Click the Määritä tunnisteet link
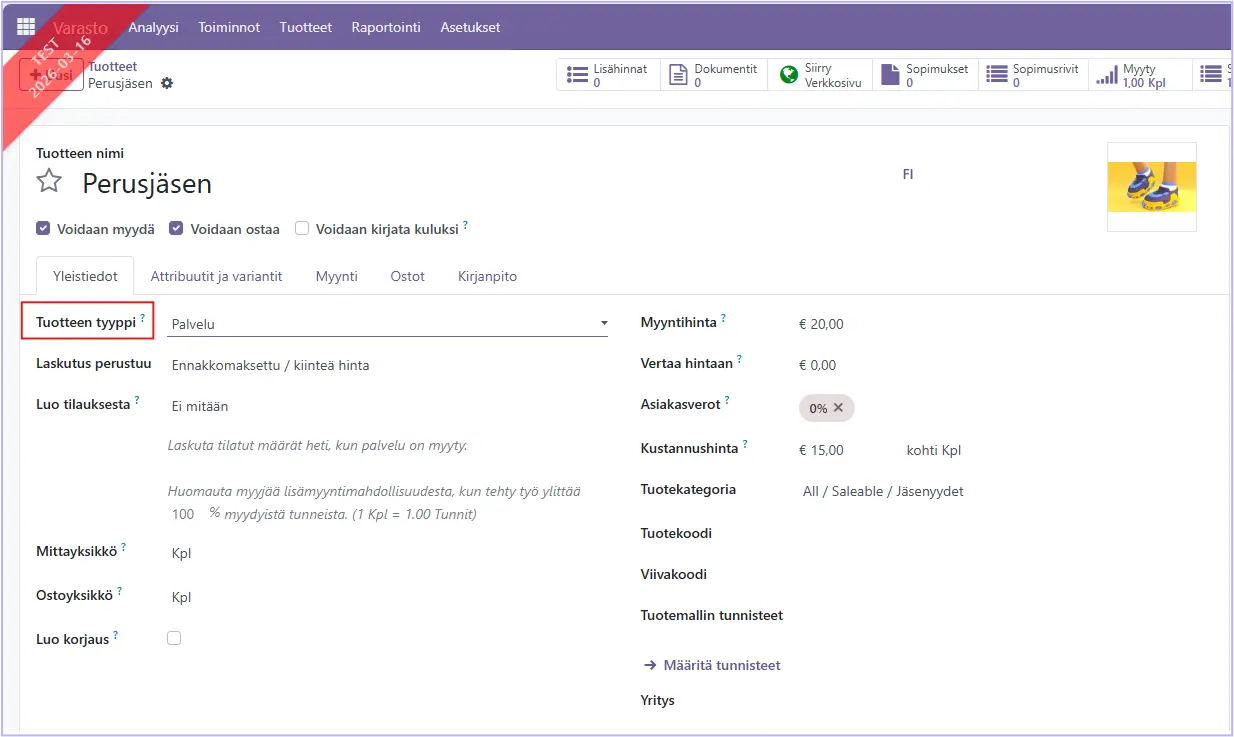 point(721,665)
